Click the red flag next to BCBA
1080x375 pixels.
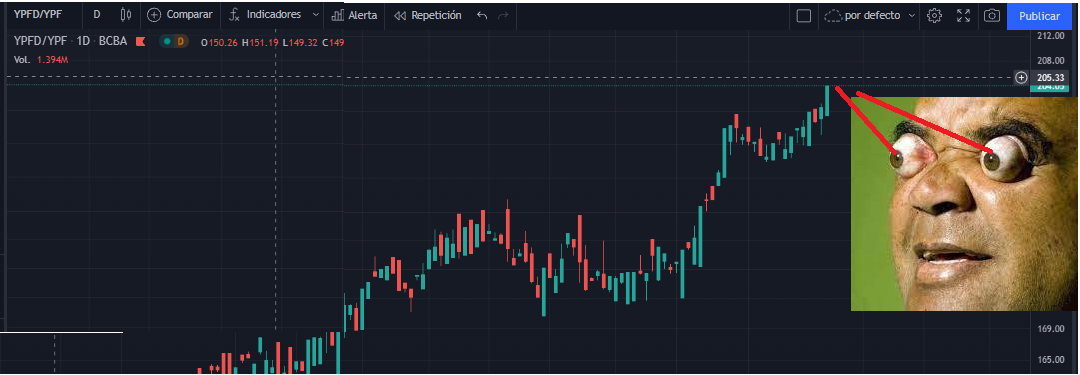tap(141, 41)
